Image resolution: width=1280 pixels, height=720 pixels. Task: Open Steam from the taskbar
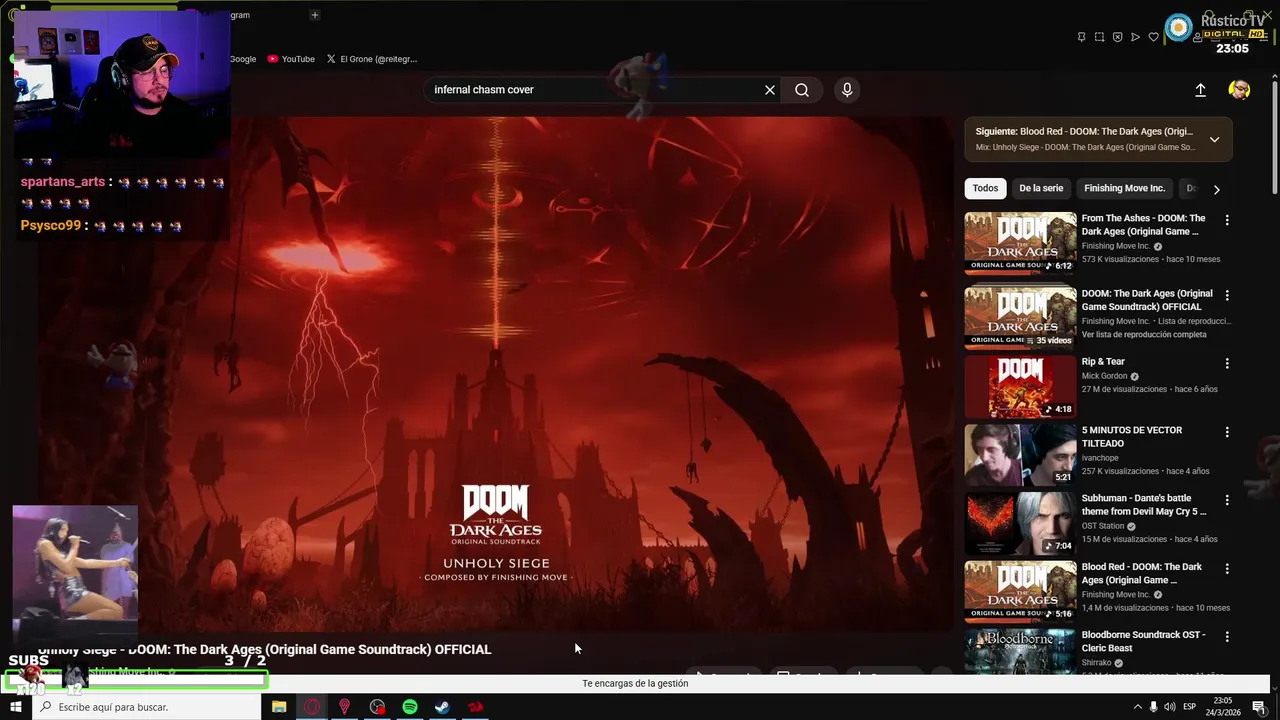click(442, 707)
